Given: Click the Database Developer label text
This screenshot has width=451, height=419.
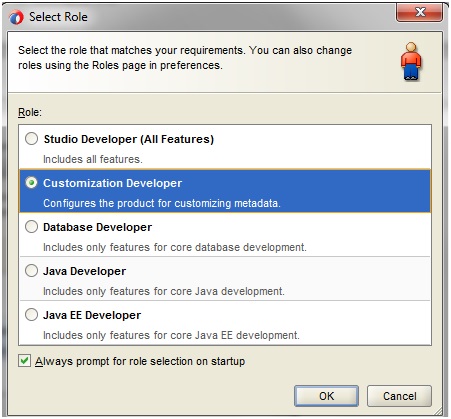Looking at the screenshot, I should pyautogui.click(x=97, y=227).
